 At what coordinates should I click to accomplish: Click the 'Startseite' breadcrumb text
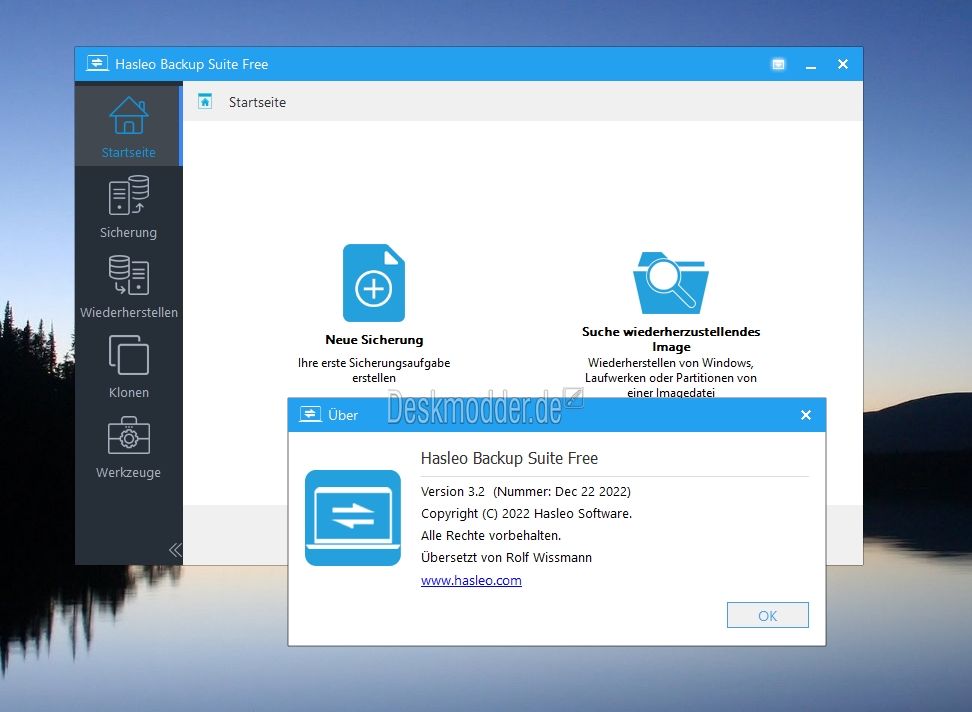coord(257,102)
